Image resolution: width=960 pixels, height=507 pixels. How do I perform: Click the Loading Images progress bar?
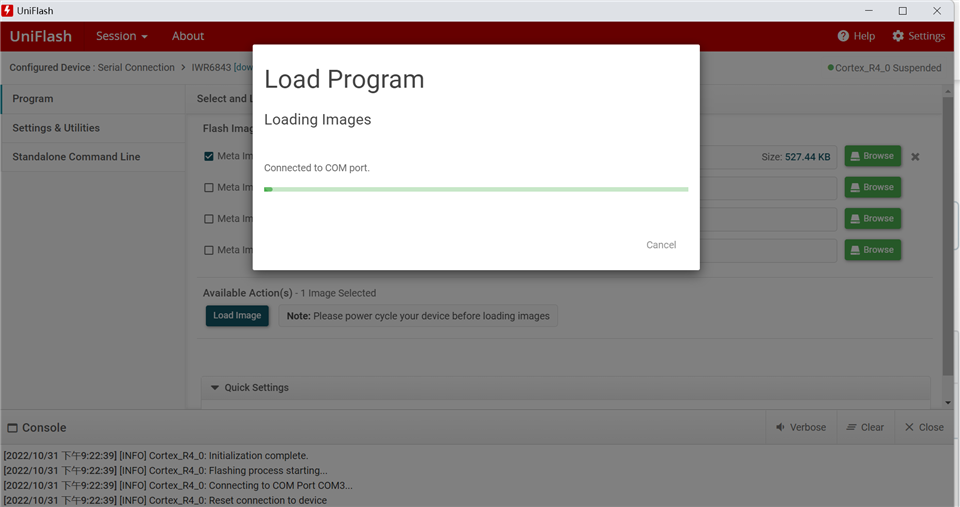[x=476, y=189]
